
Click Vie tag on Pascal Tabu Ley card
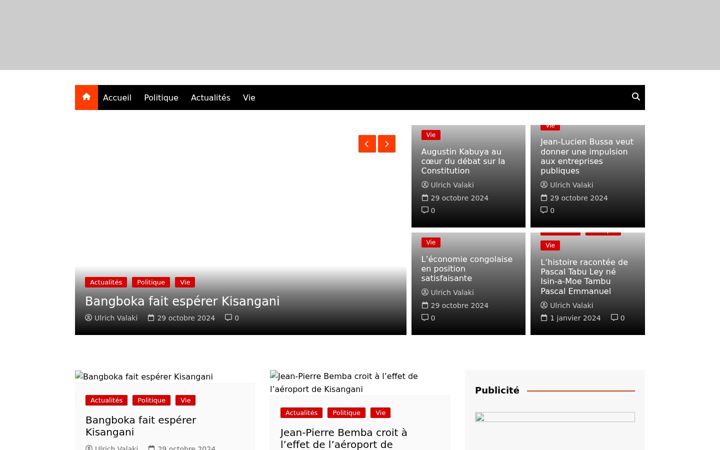coord(550,246)
